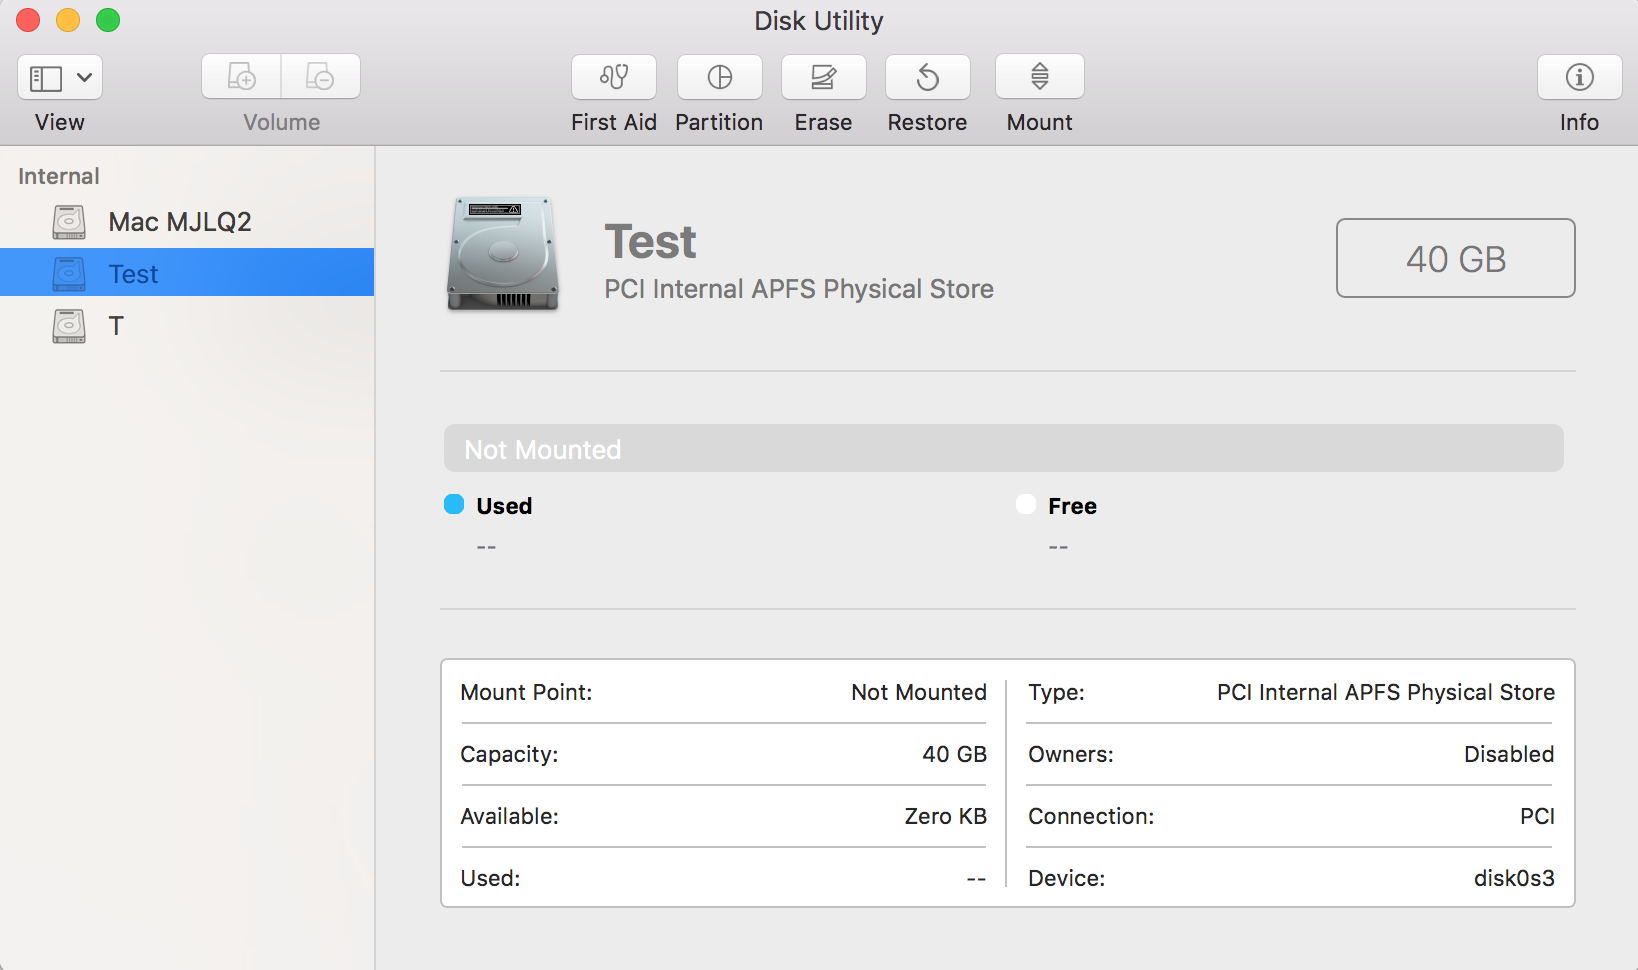Click the white Free color indicator

coord(1026,505)
